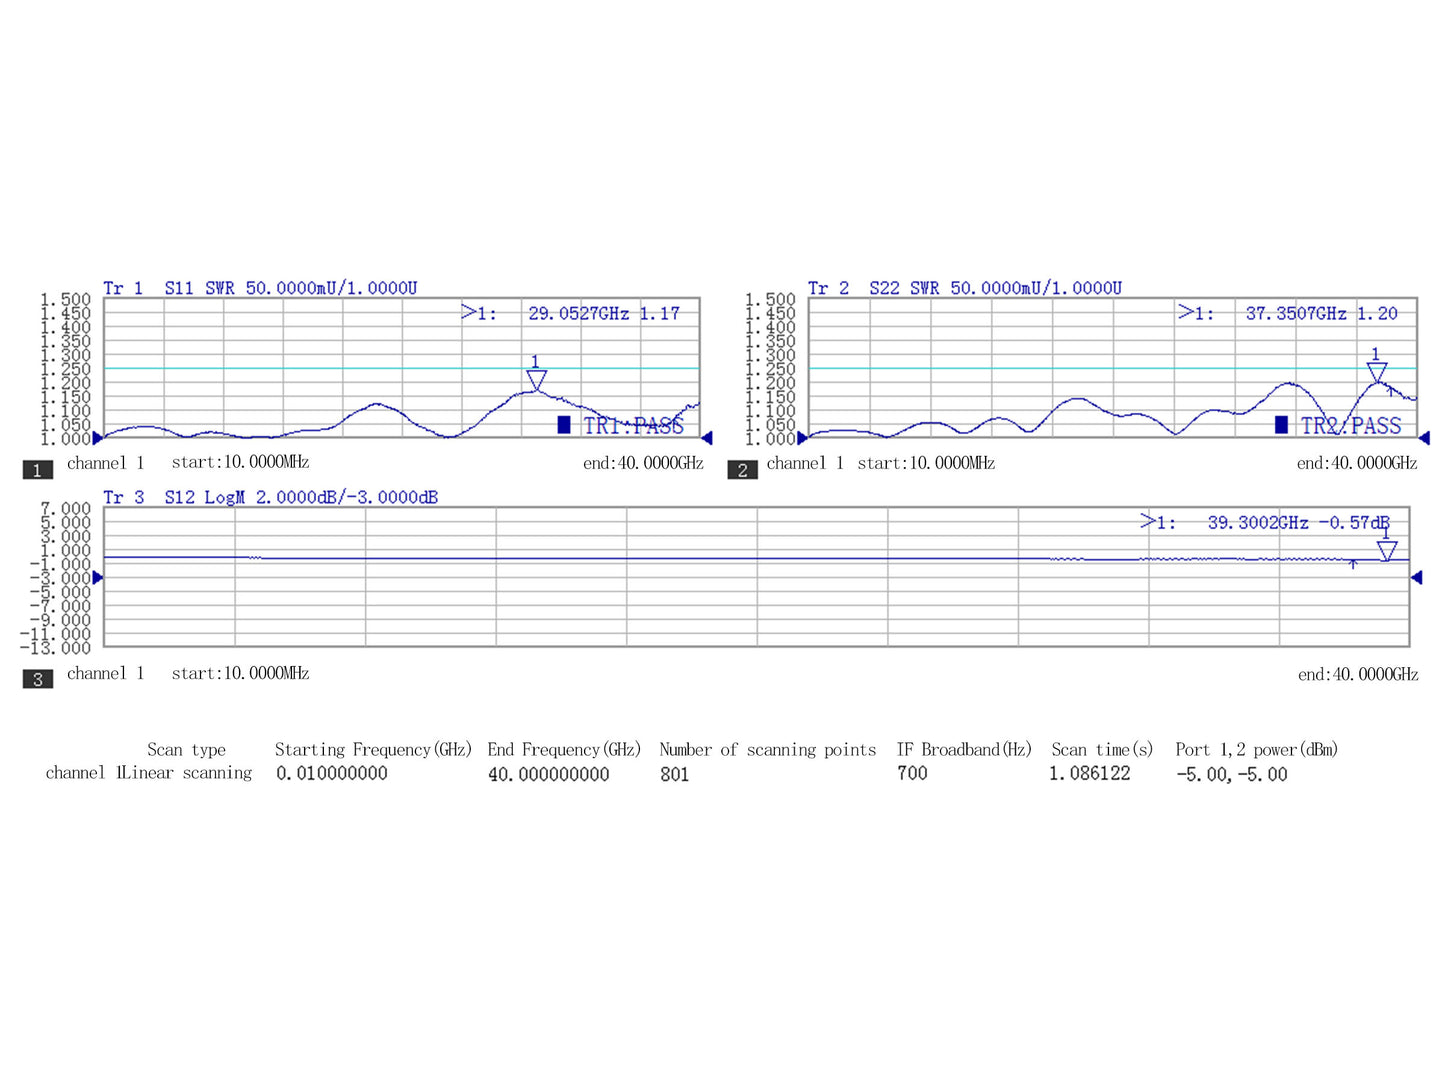1445x1084 pixels.
Task: Select marker 1 triangle on S22 trace
Action: pos(1377,372)
